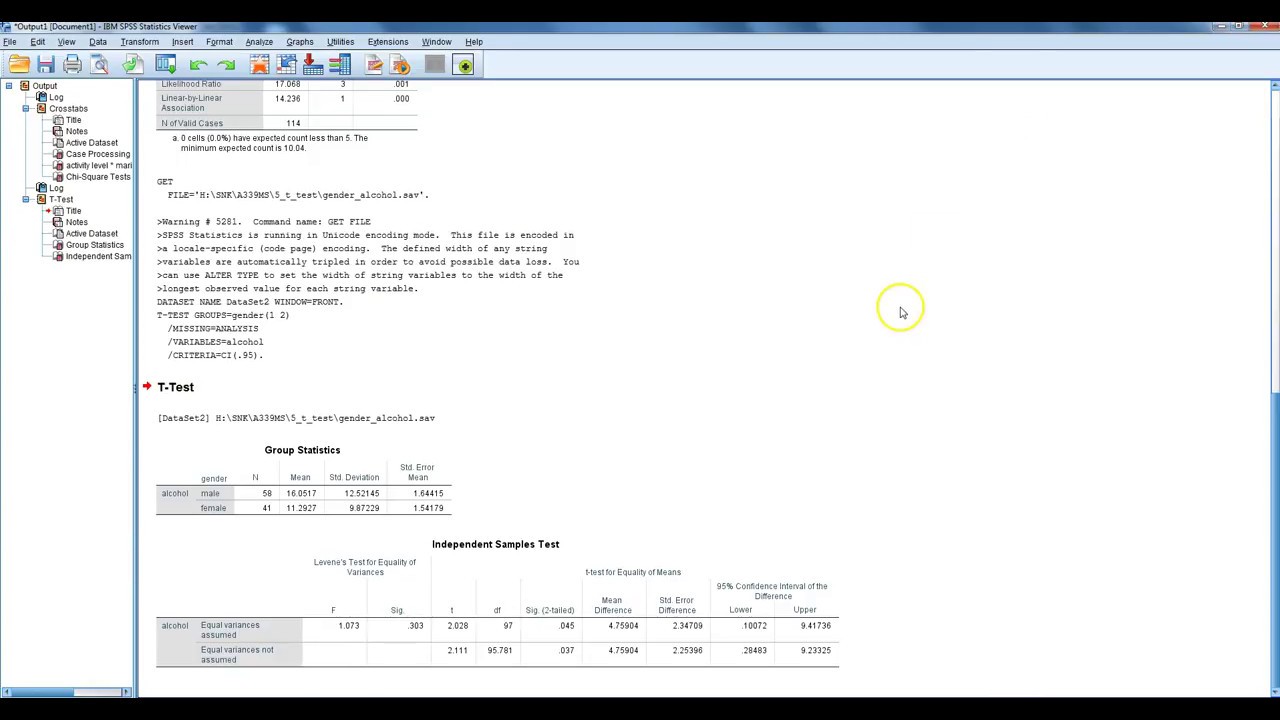Select Notes under T-Test in outline
1280x720 pixels.
coord(76,222)
